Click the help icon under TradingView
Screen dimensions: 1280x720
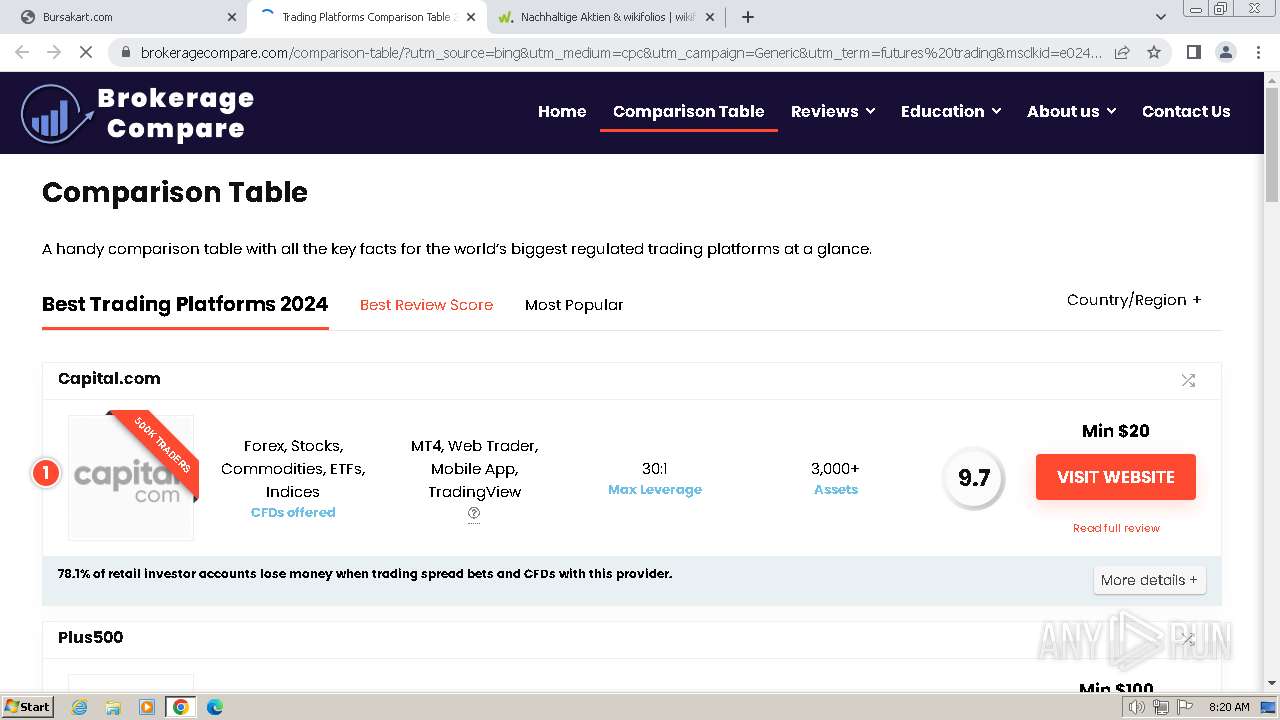tap(474, 513)
